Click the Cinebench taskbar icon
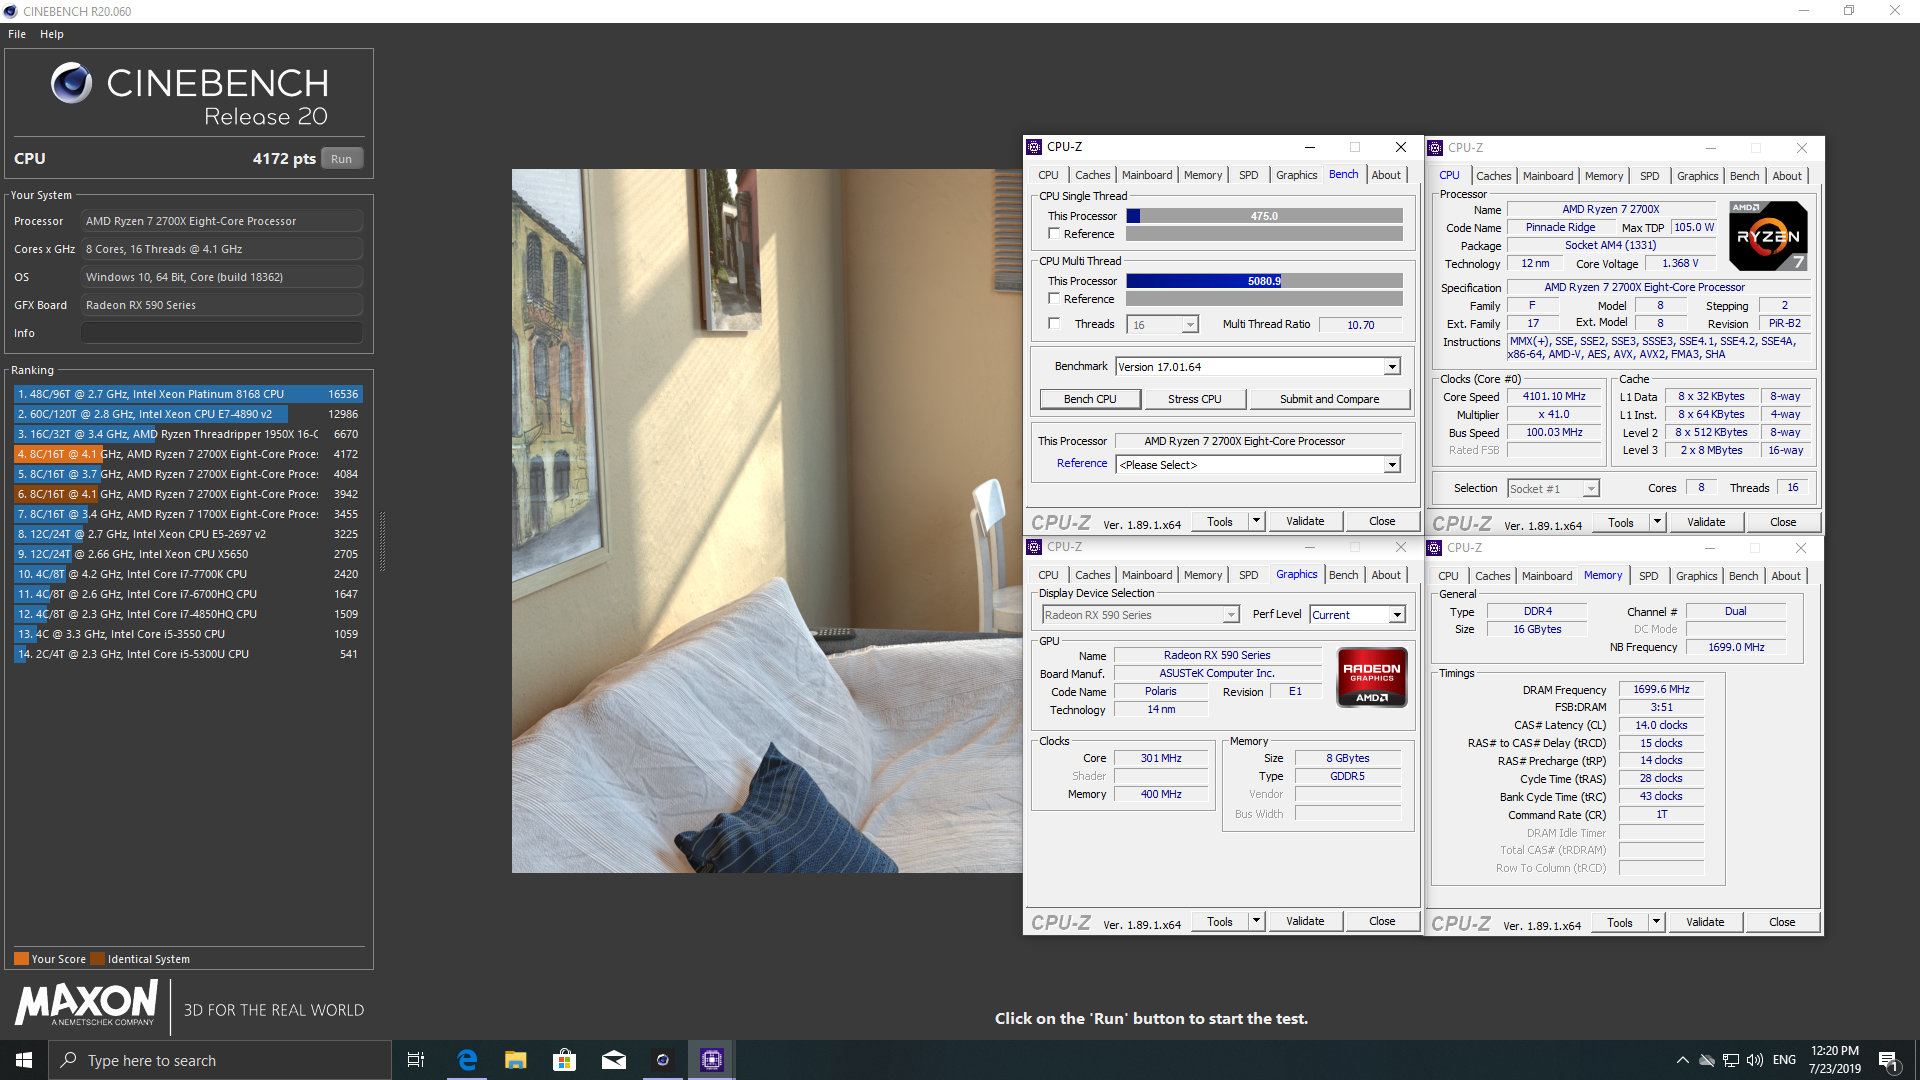 (662, 1060)
